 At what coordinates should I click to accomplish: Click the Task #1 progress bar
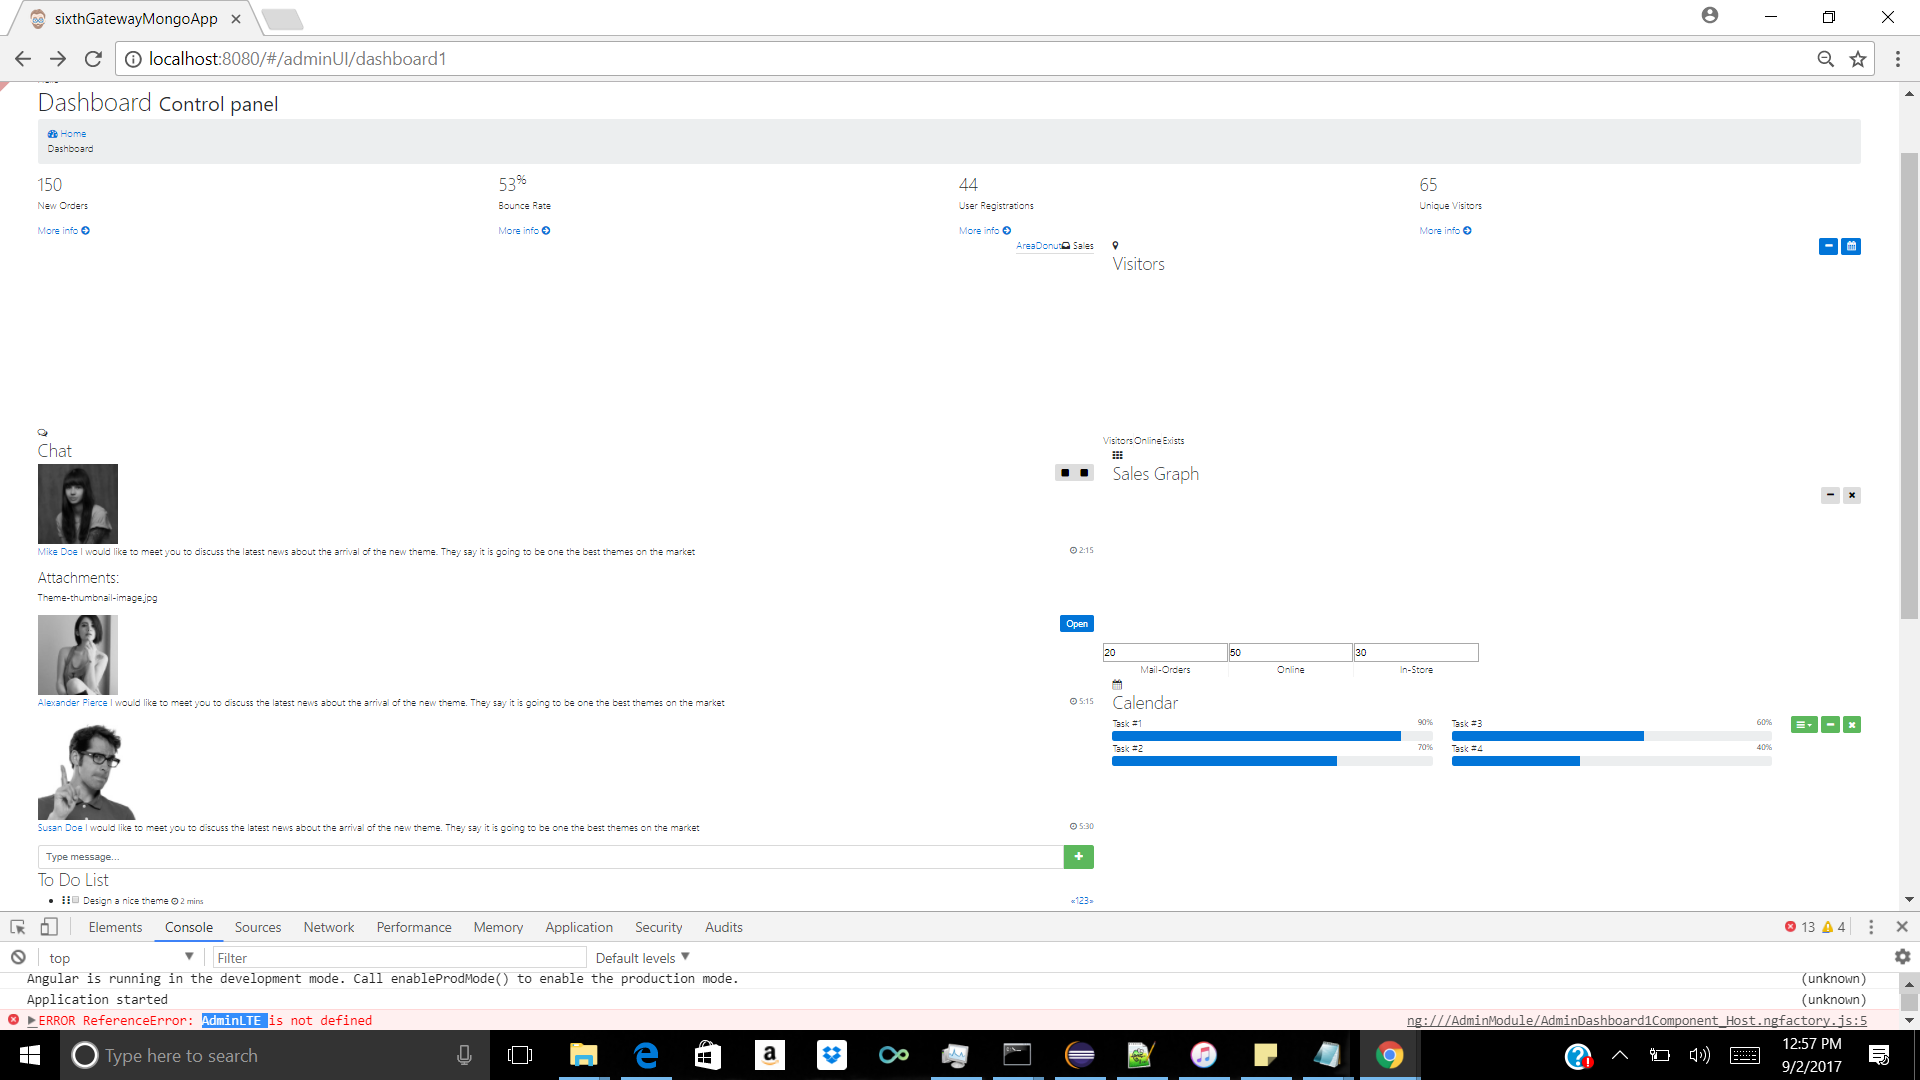click(1271, 736)
